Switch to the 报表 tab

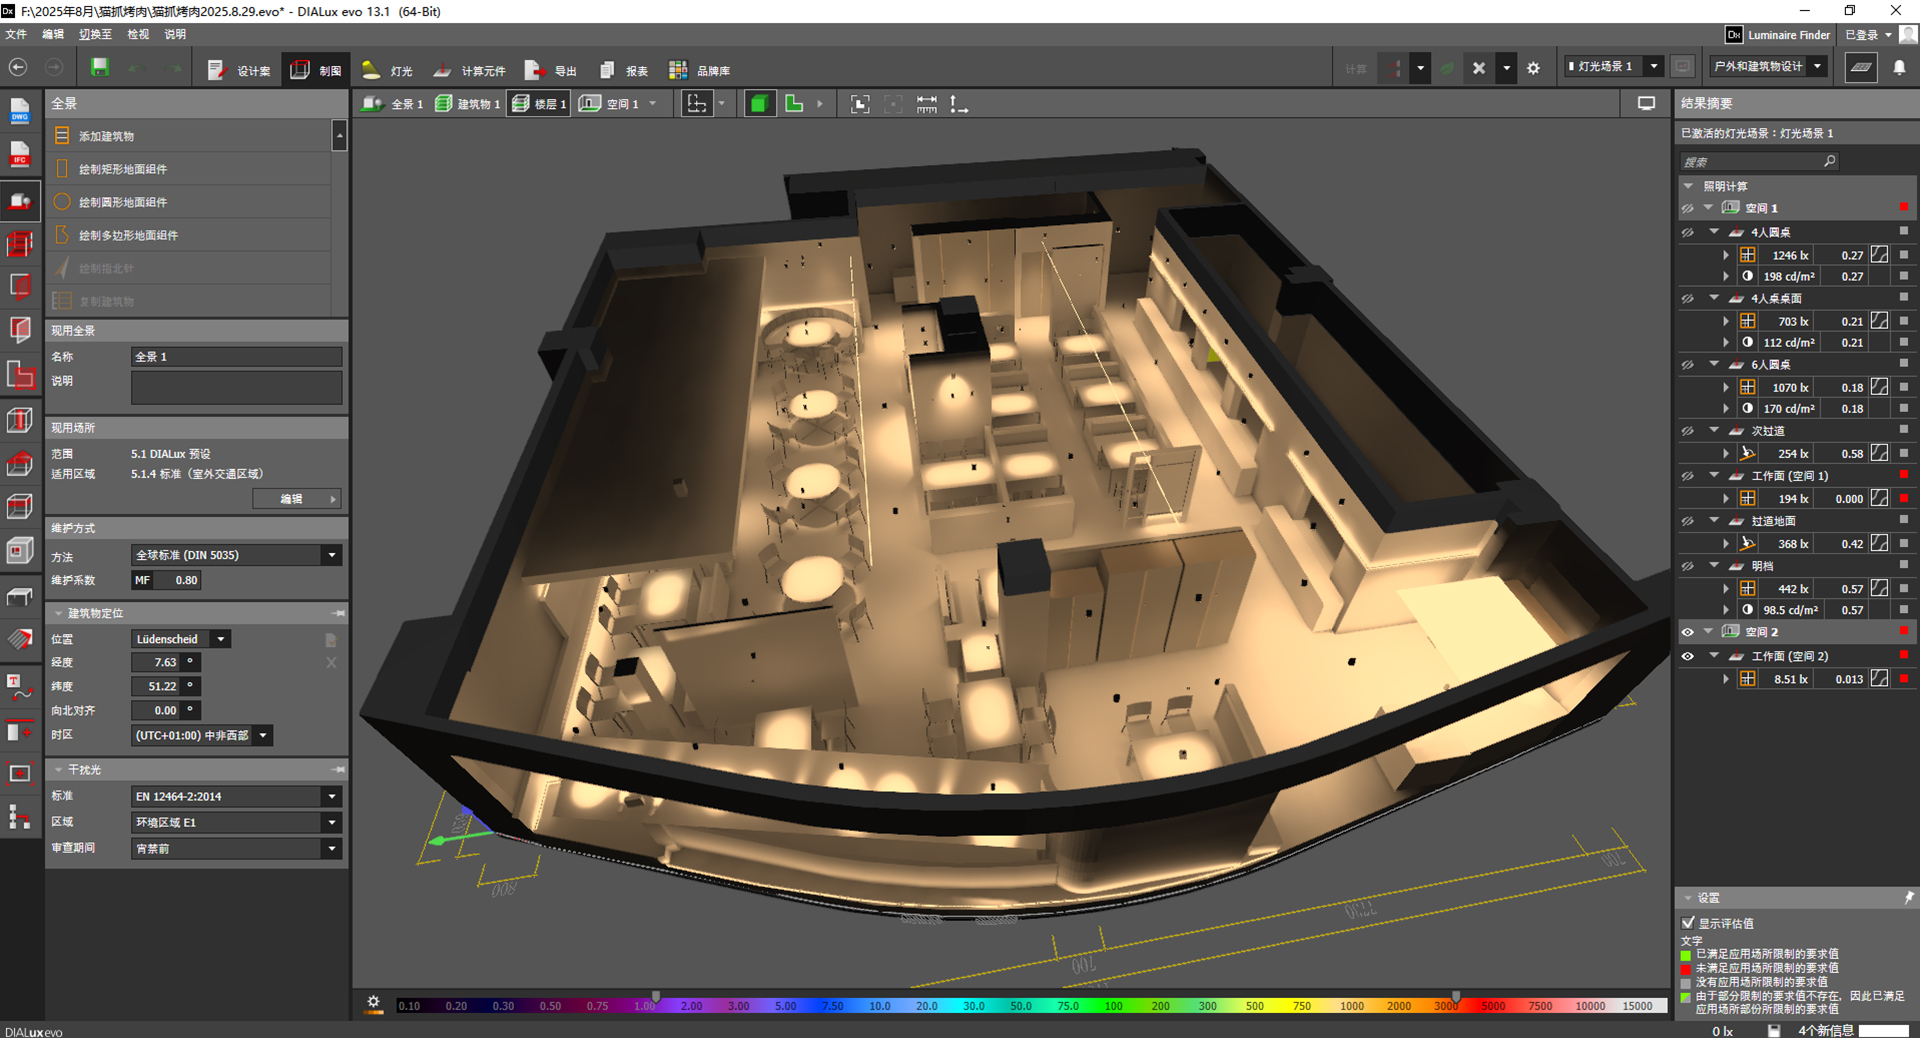pos(624,70)
